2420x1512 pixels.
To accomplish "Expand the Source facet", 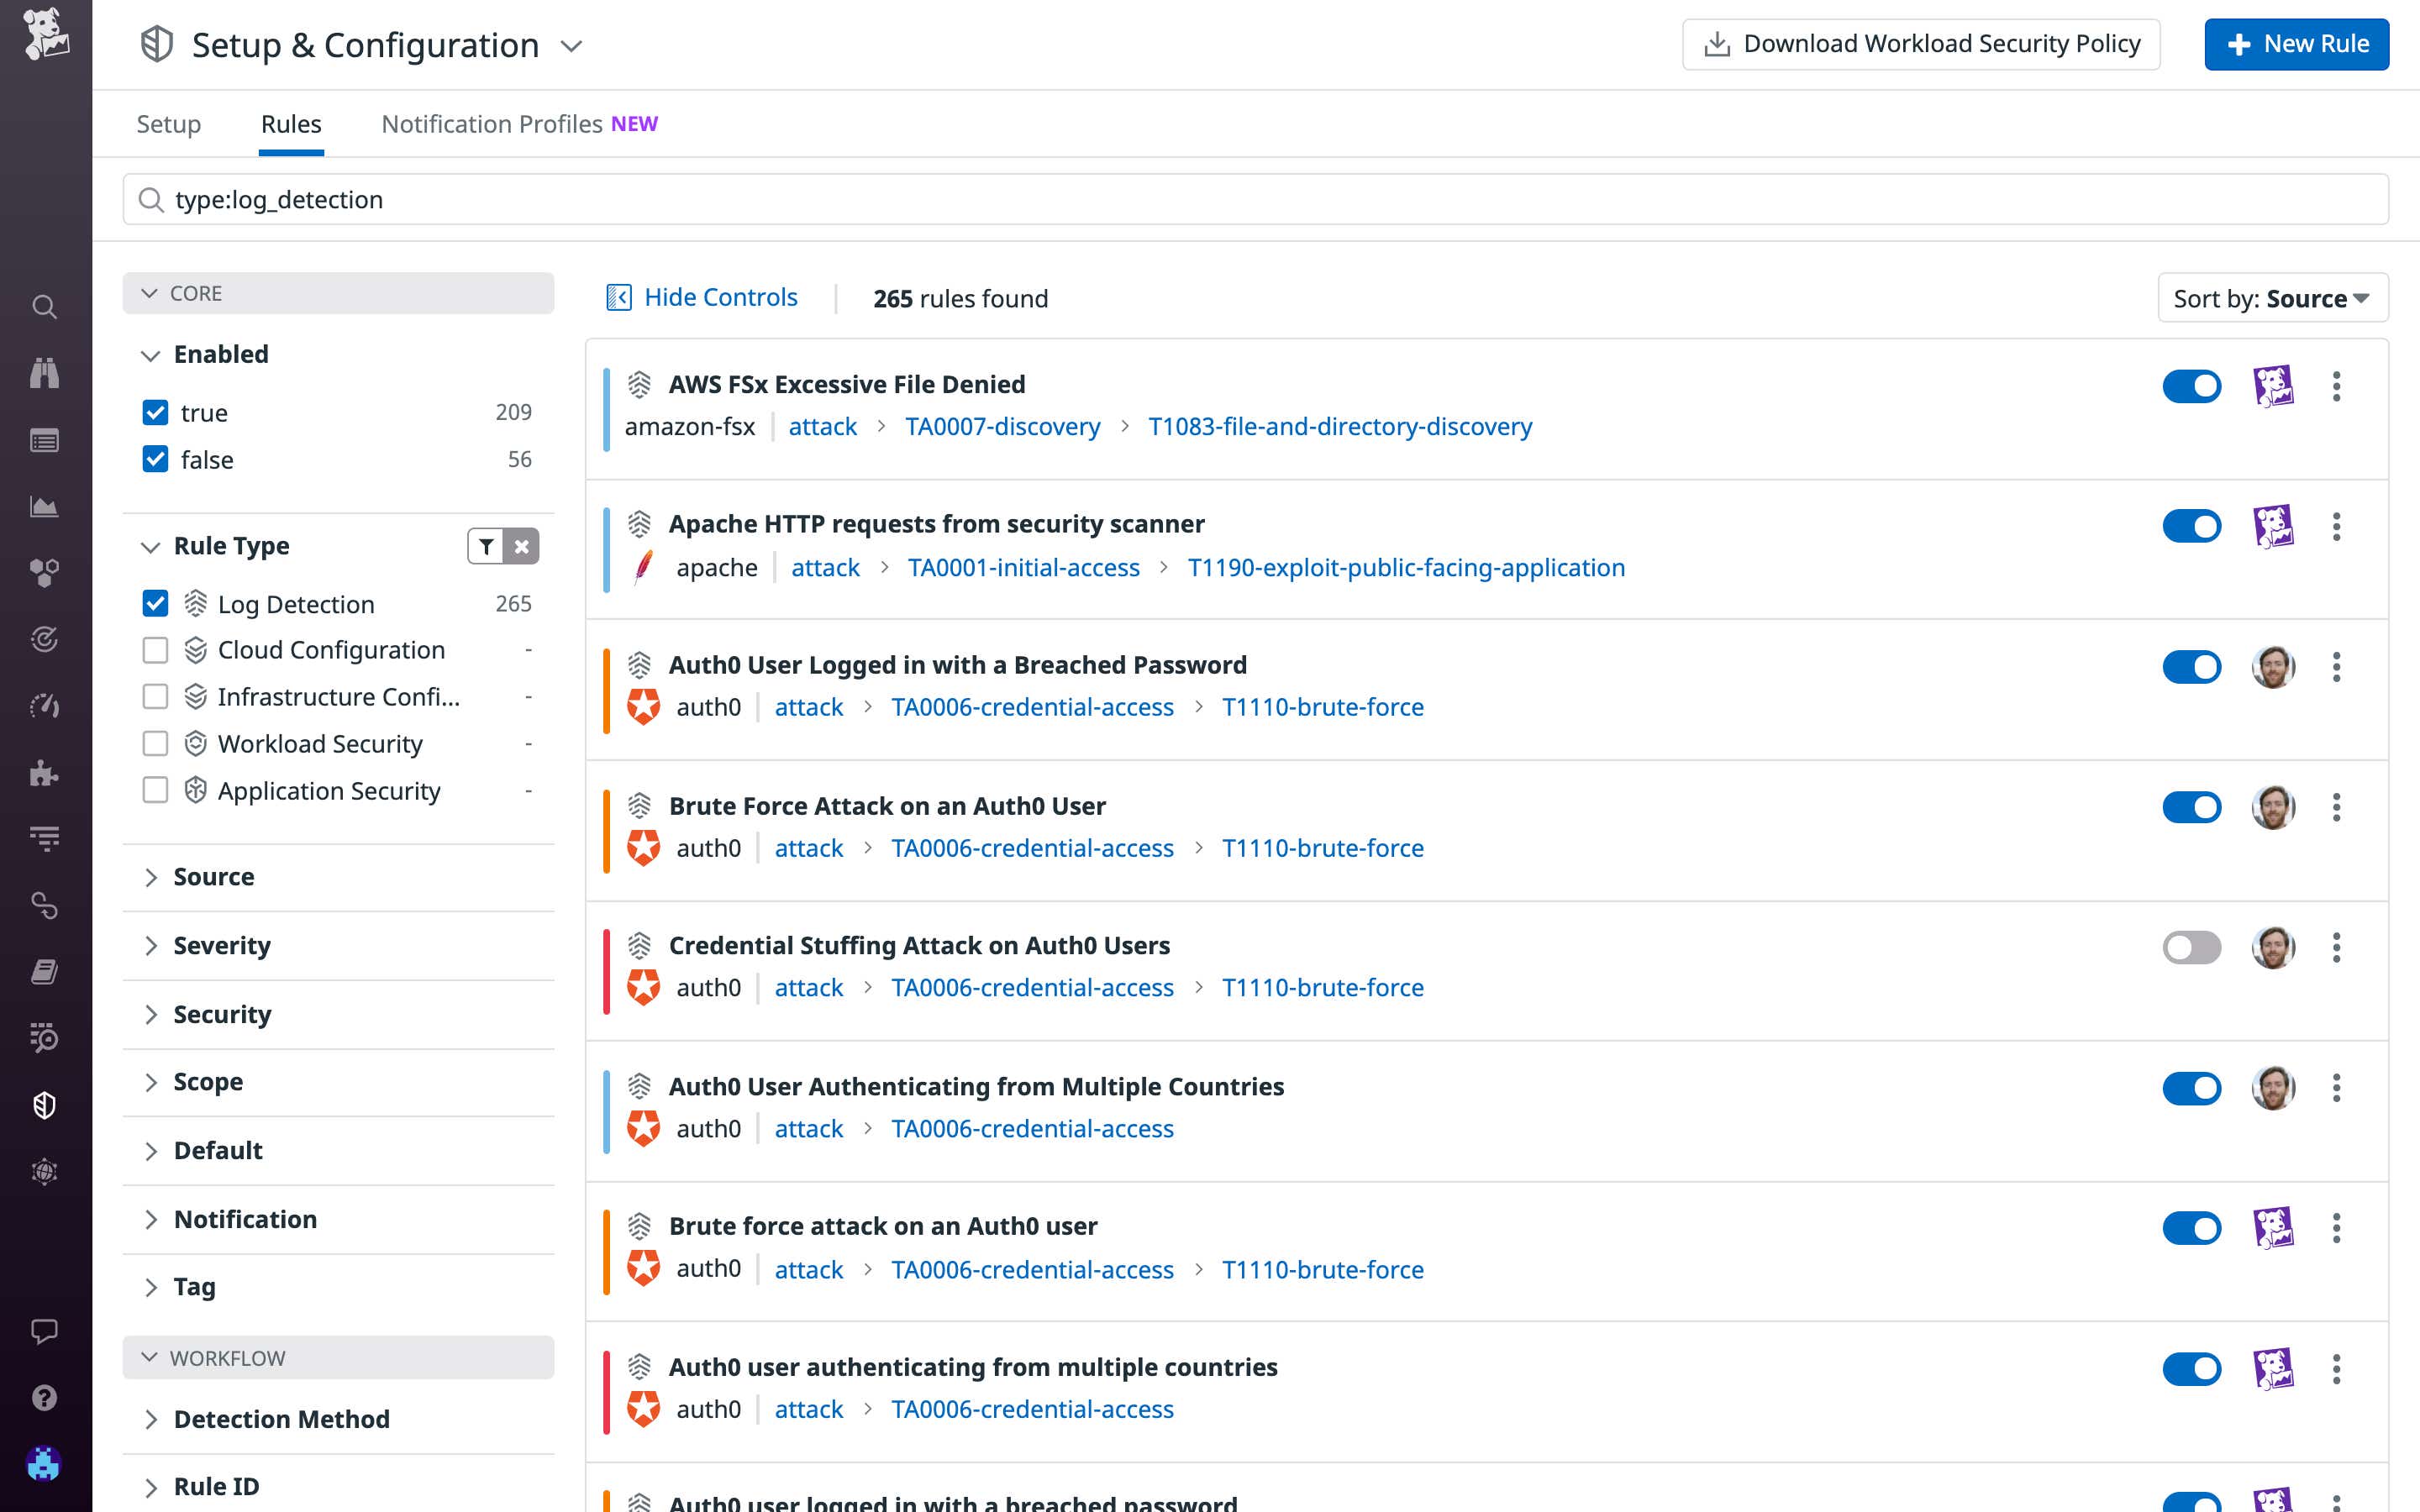I will tap(150, 877).
